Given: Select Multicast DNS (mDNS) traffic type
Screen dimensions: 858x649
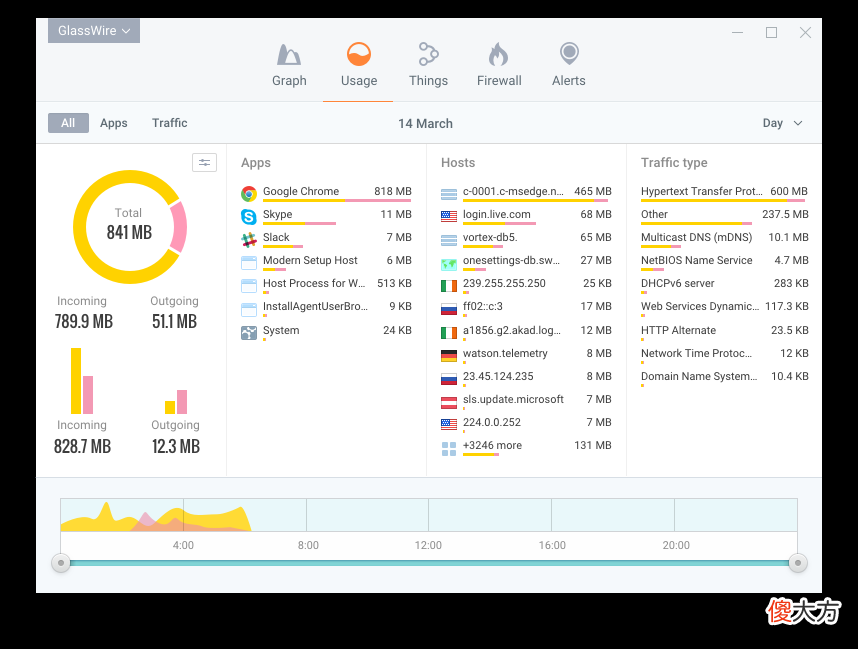Looking at the screenshot, I should pos(724,240).
